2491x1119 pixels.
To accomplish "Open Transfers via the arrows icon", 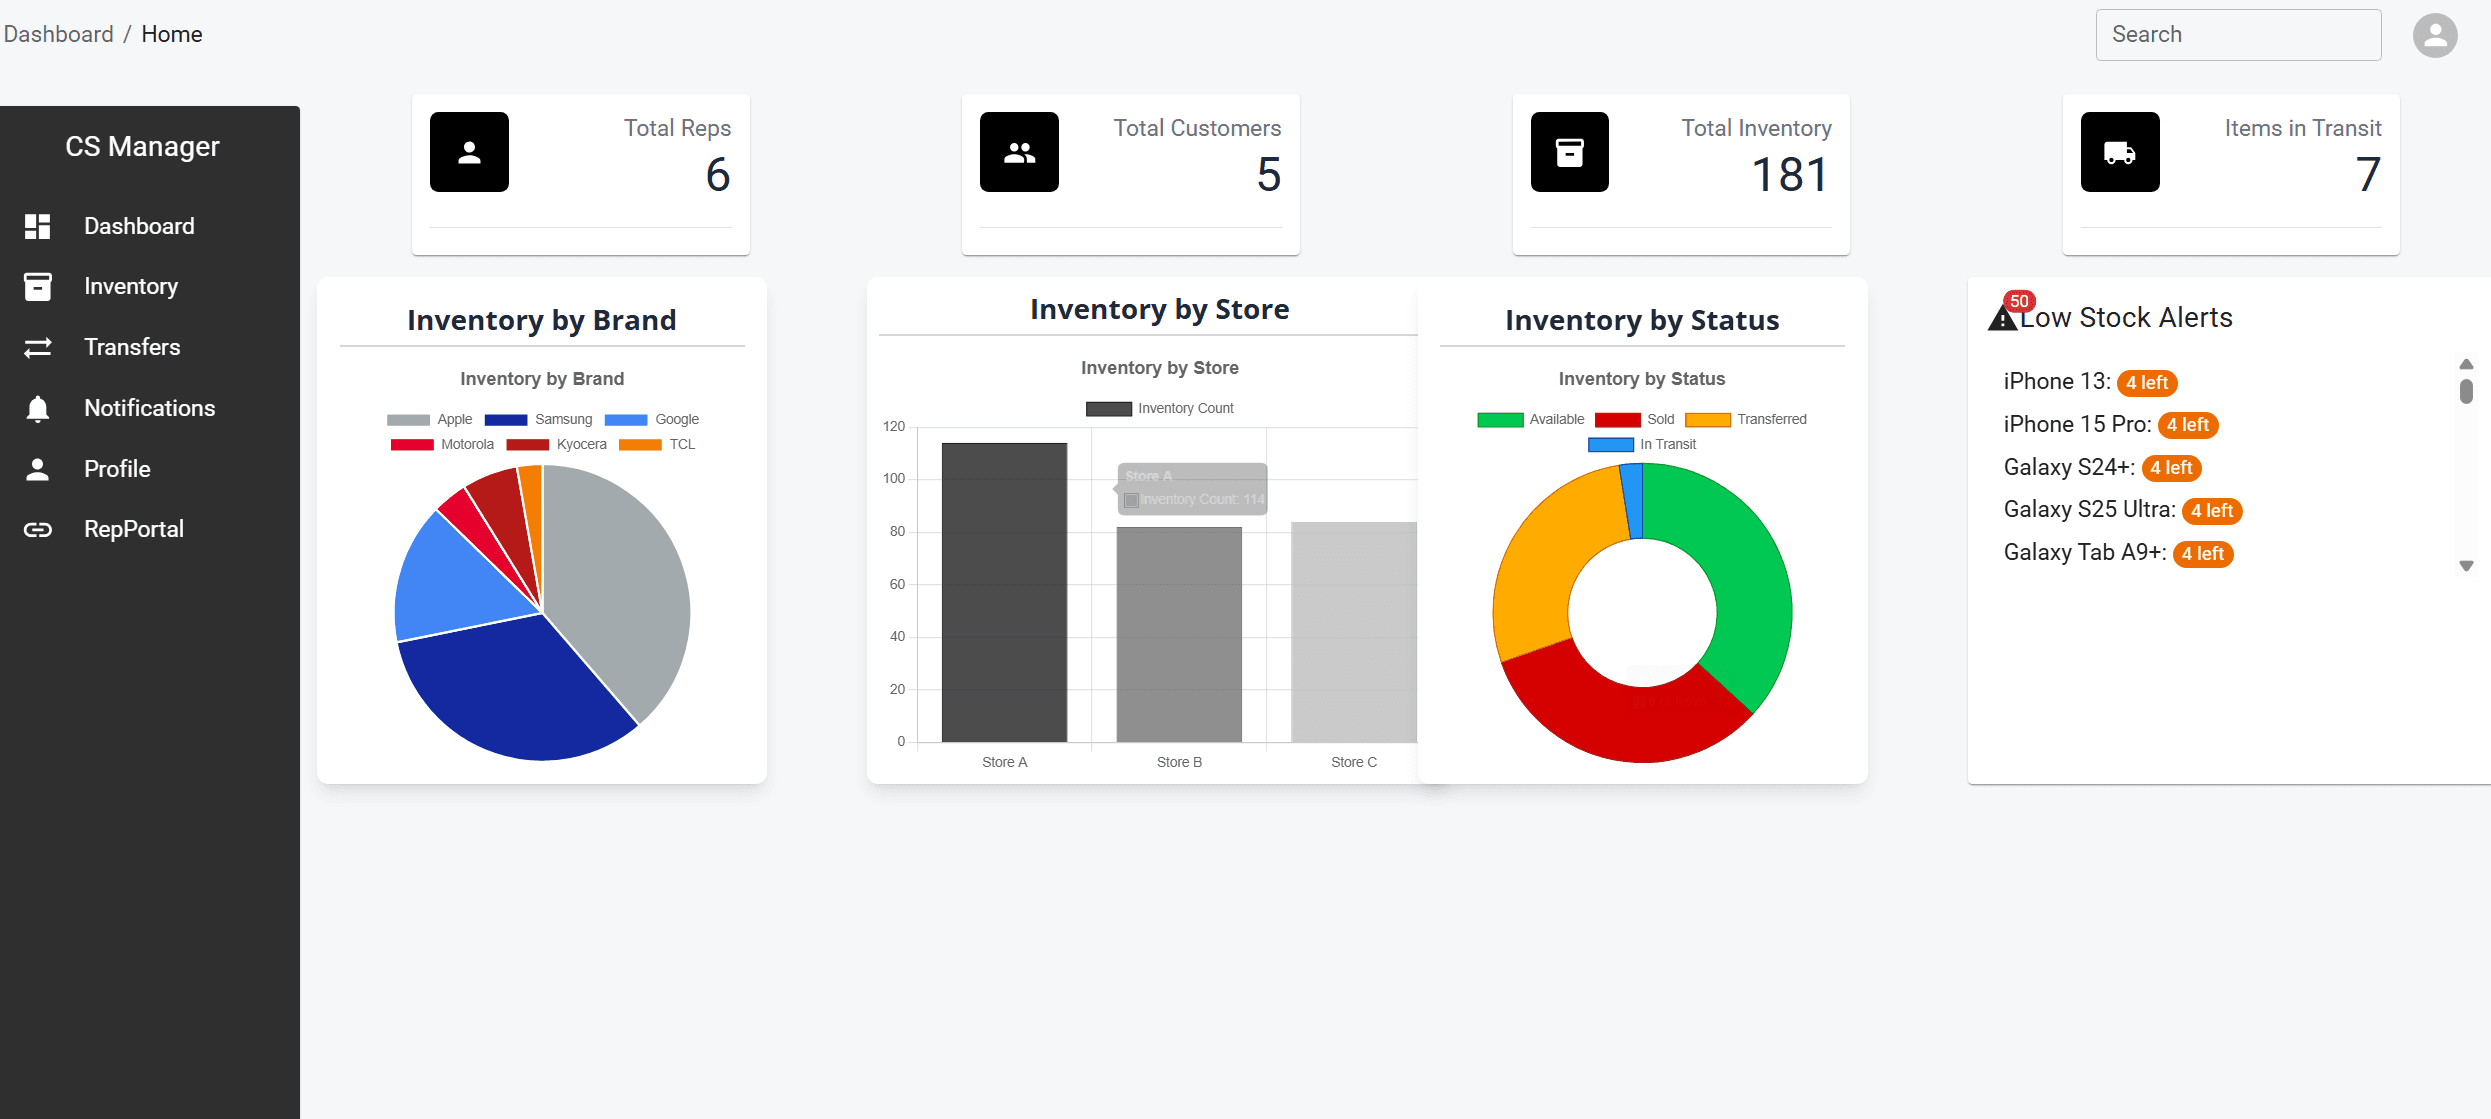I will coord(38,347).
